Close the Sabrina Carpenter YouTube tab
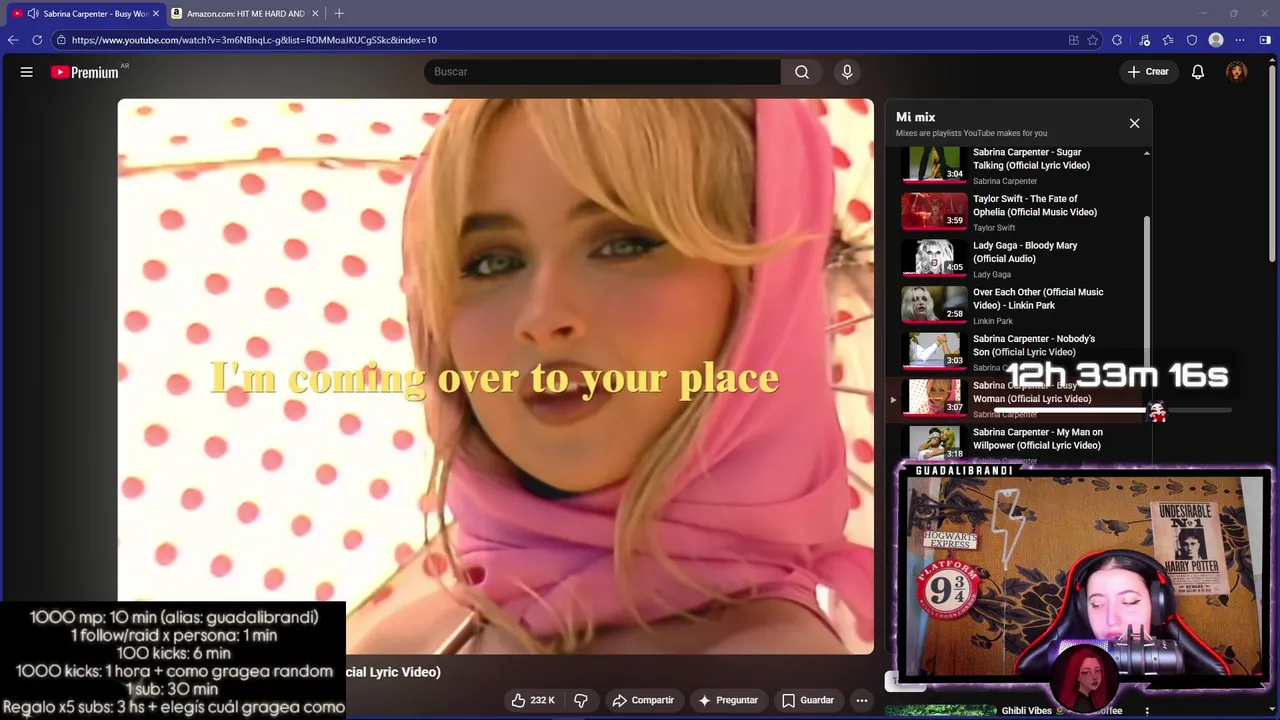1280x720 pixels. [155, 13]
